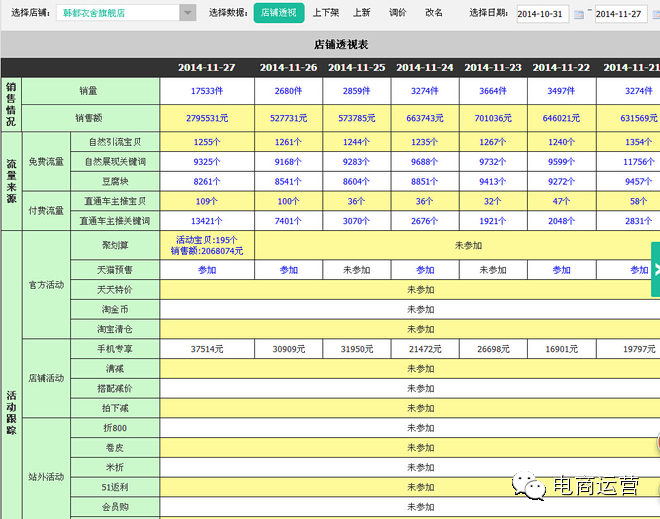This screenshot has height=519, width=660.
Task: Click 7401个 in 直通车主推关键词 row
Action: coord(288,221)
